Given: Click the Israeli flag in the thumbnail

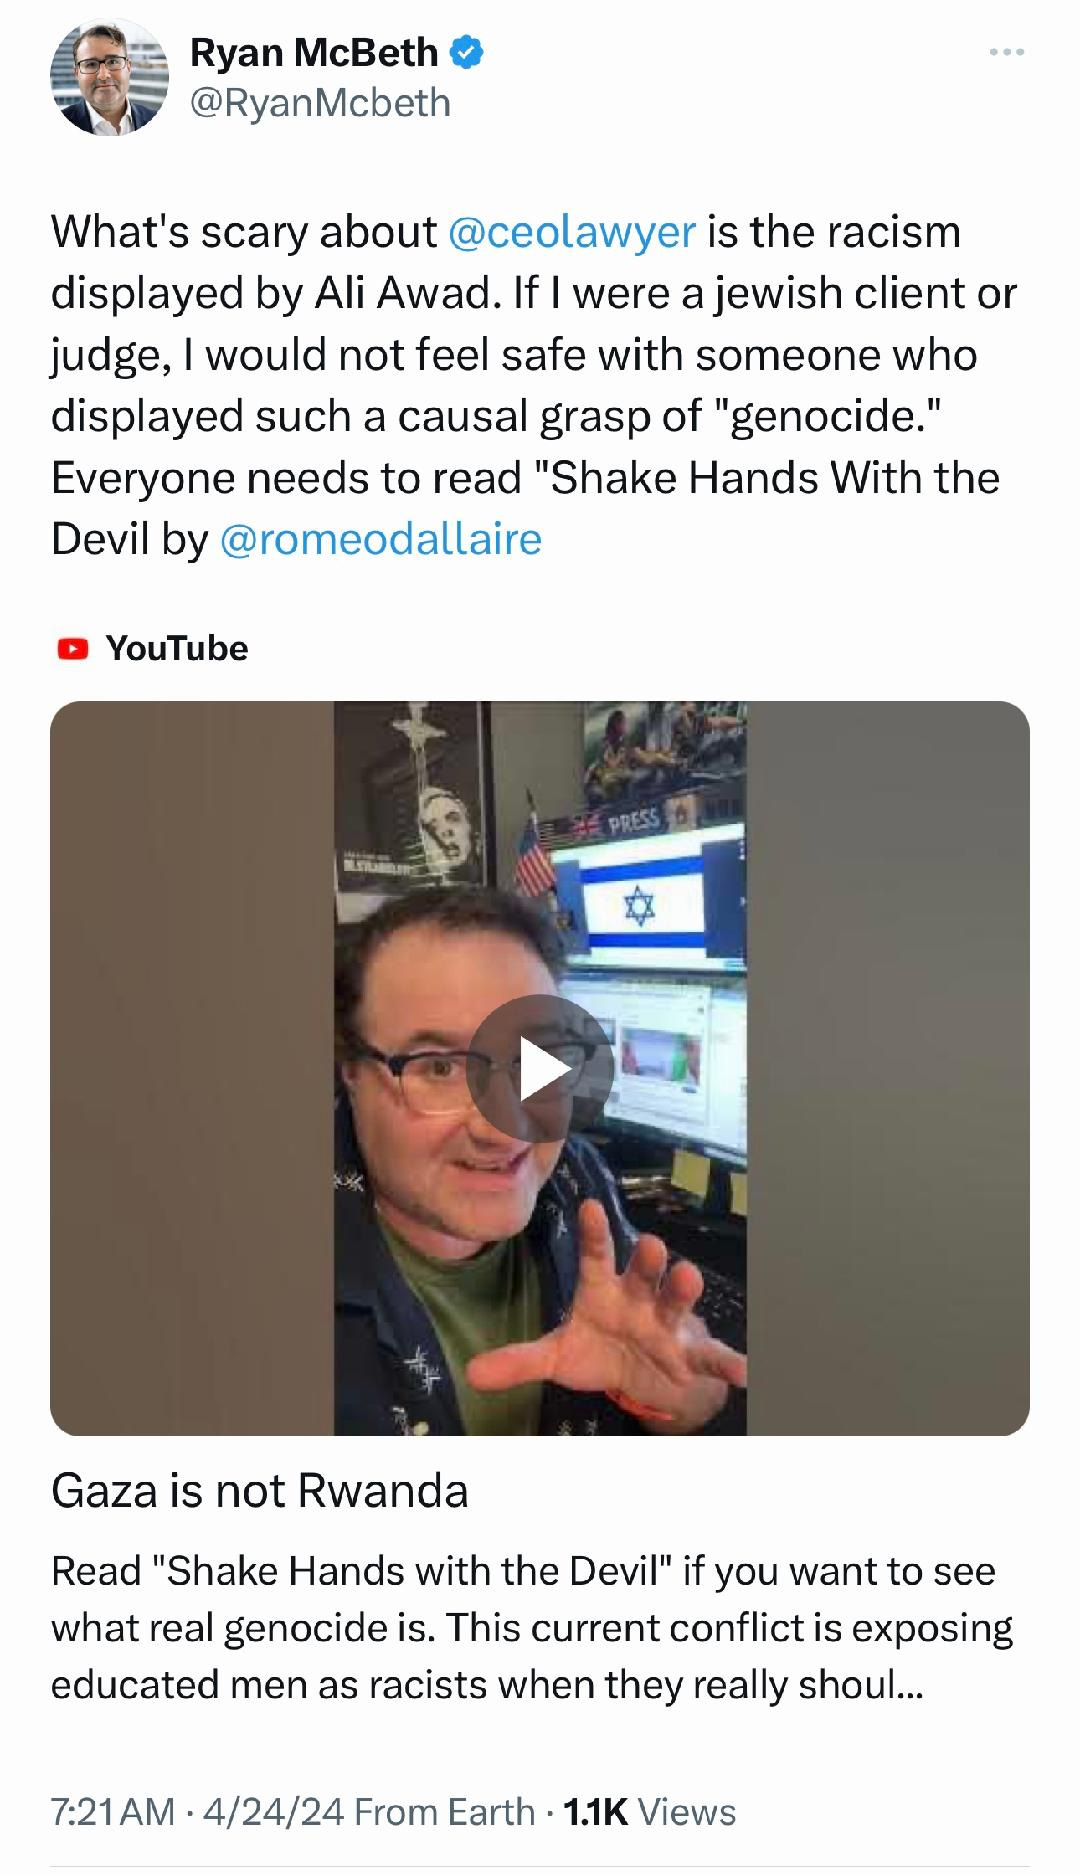Looking at the screenshot, I should click(642, 905).
